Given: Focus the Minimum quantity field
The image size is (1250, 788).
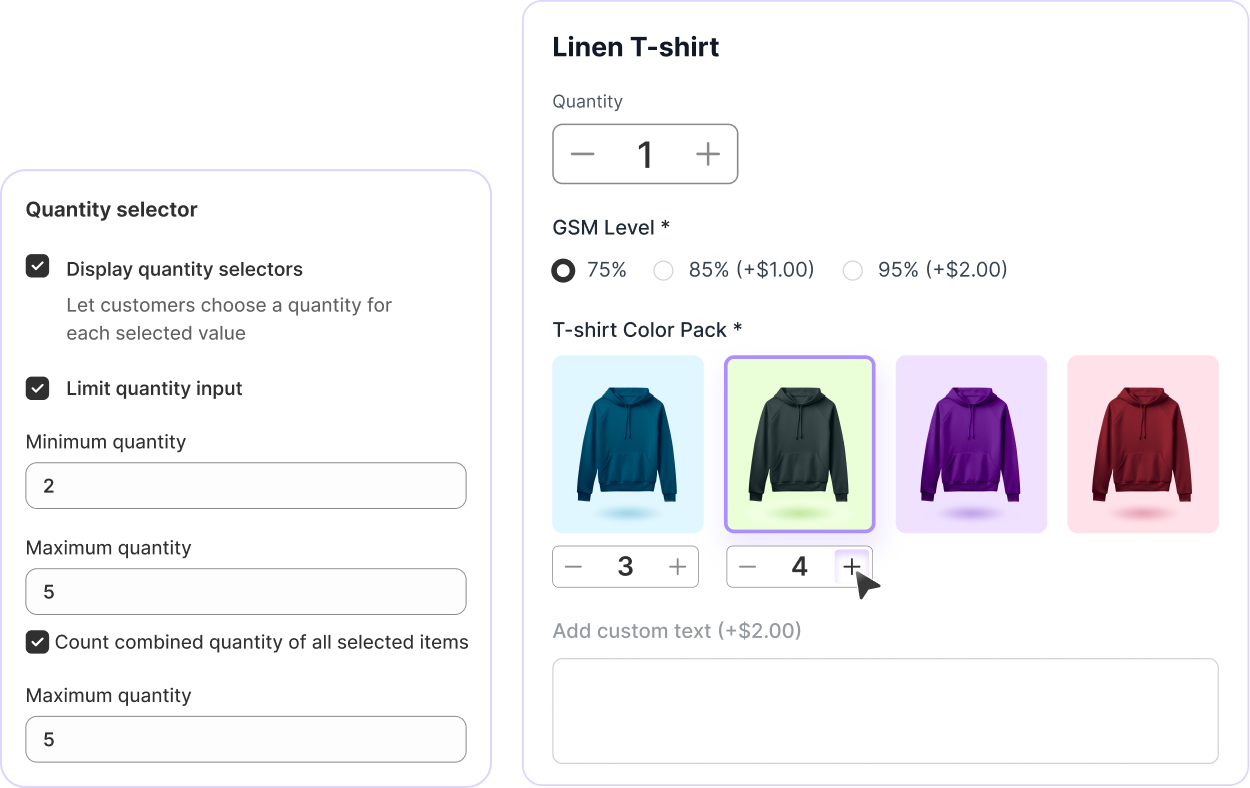Looking at the screenshot, I should [x=246, y=486].
